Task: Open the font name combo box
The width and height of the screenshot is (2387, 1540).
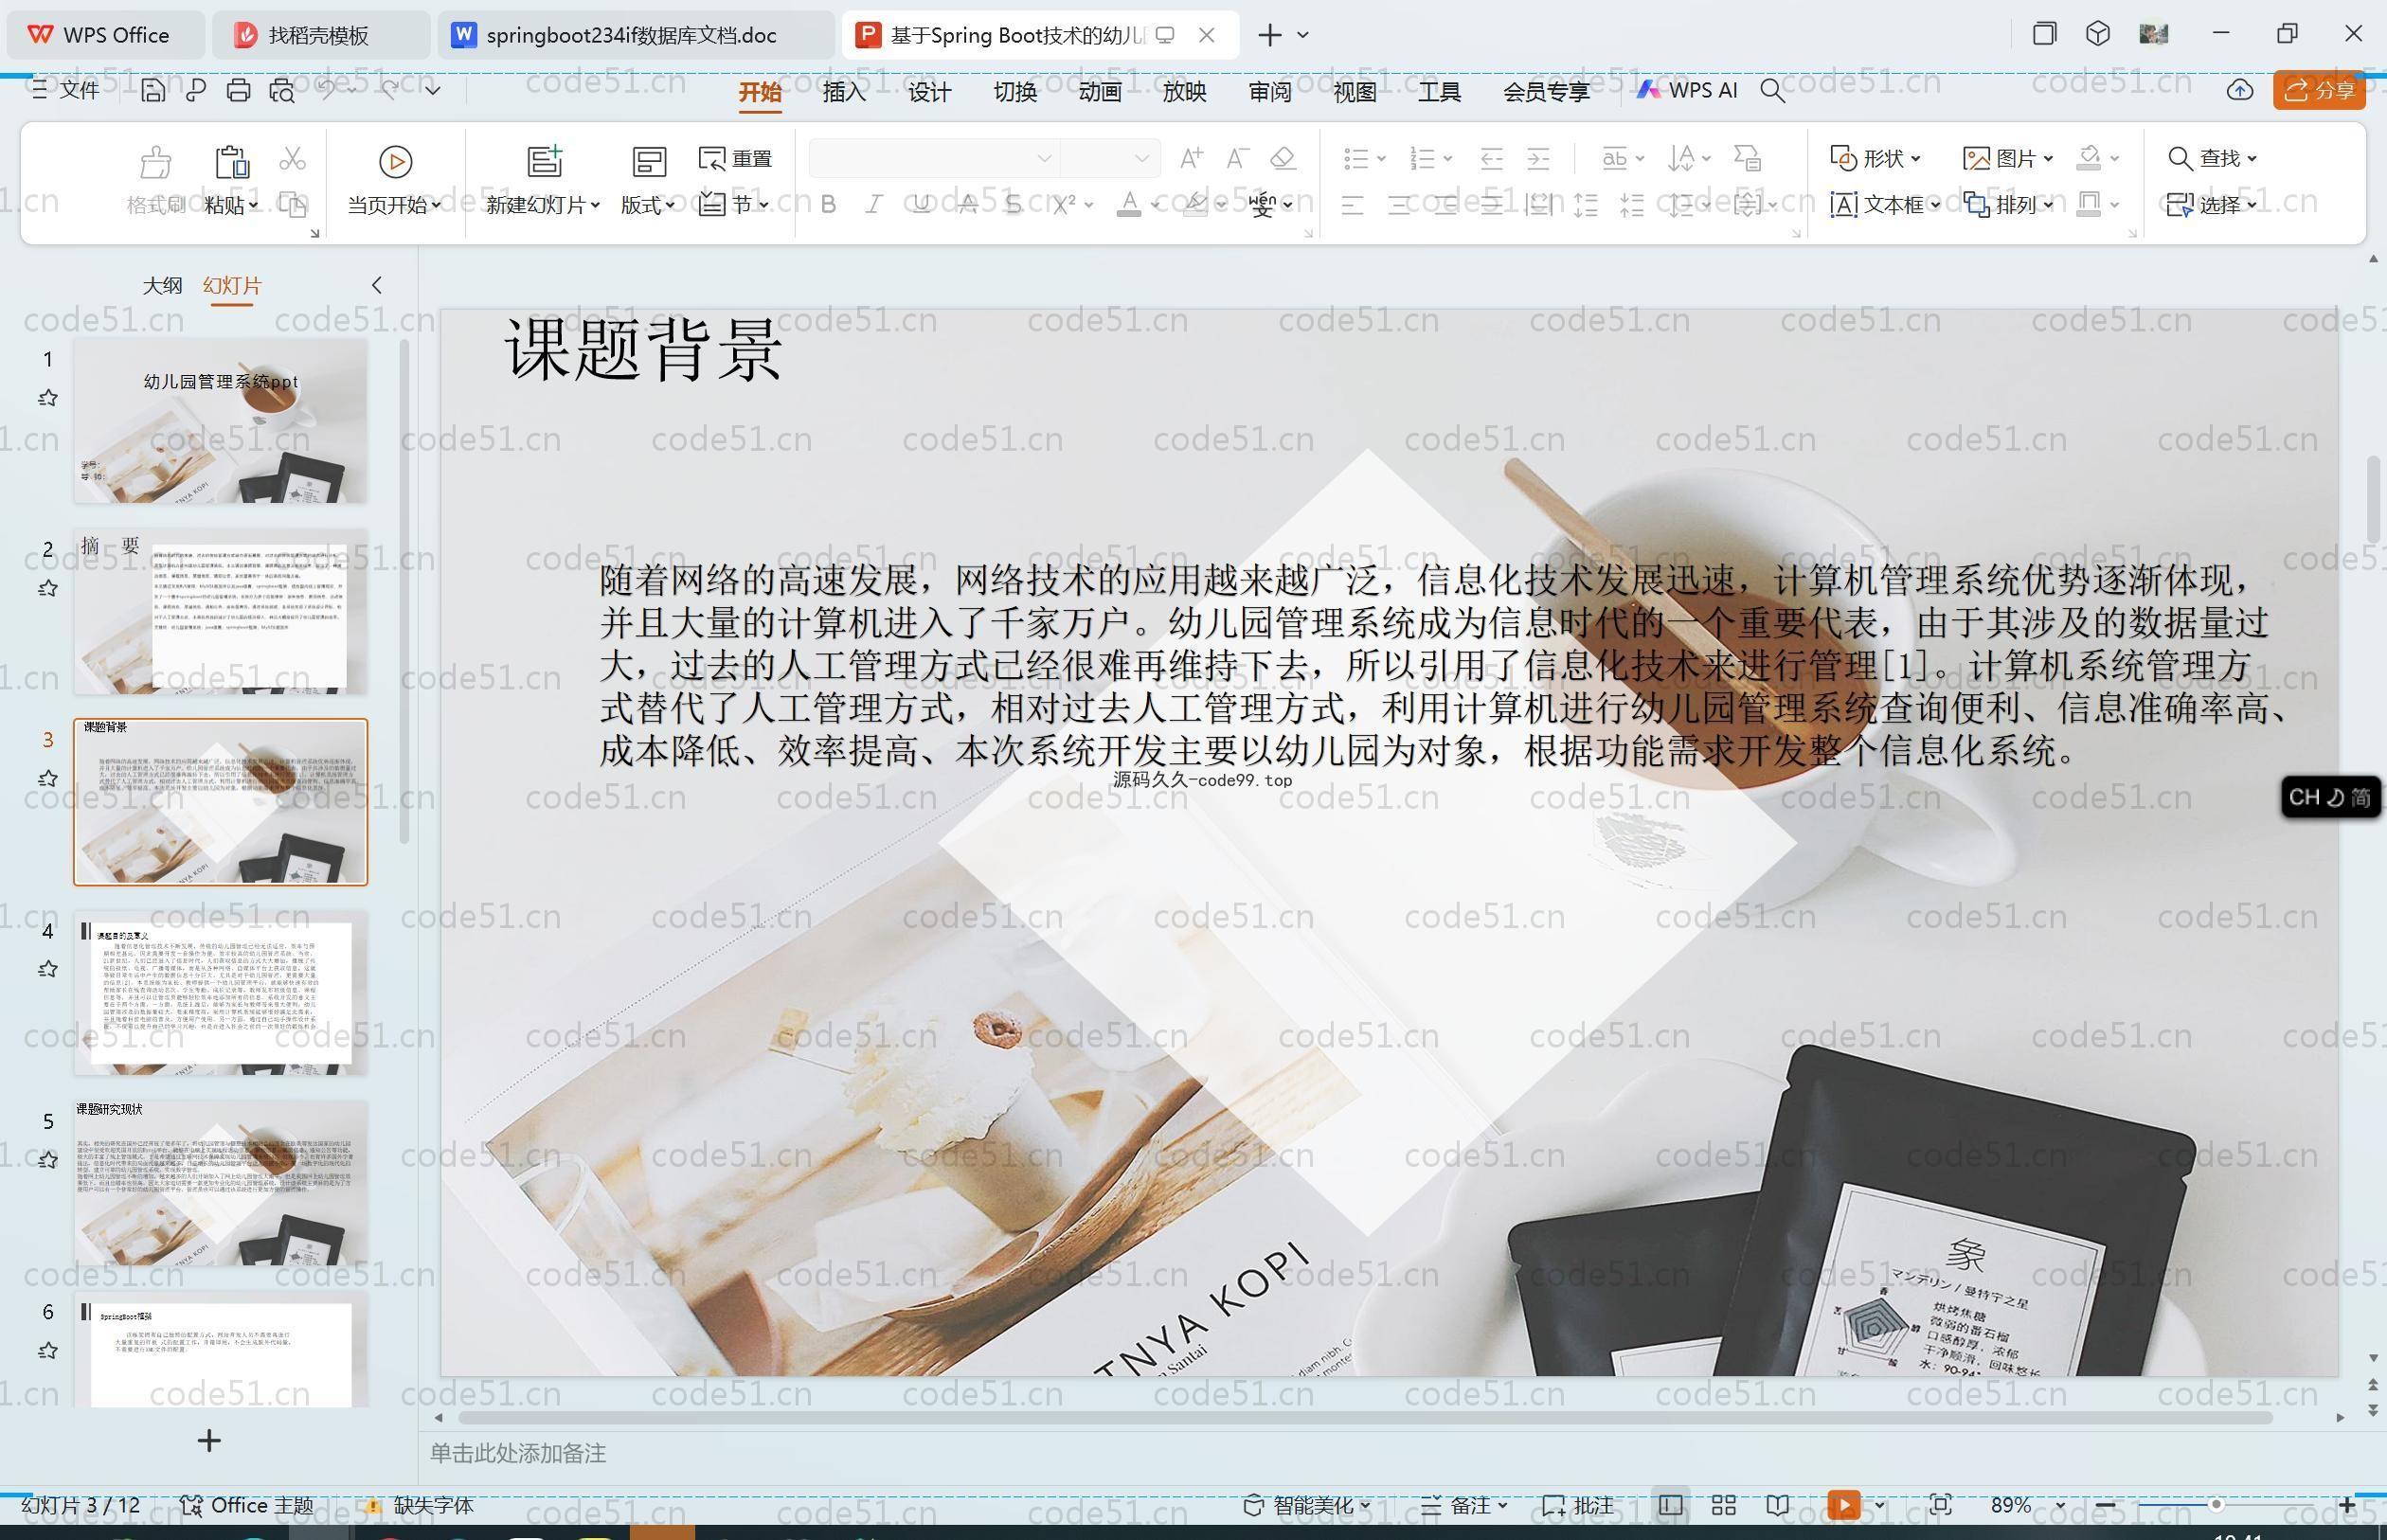Action: [933, 158]
